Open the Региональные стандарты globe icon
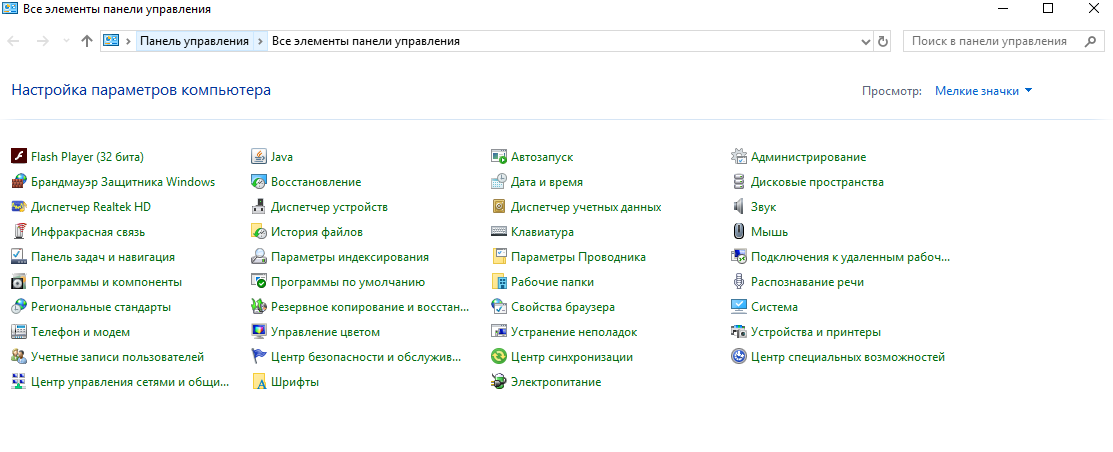This screenshot has height=452, width=1113. [x=19, y=307]
